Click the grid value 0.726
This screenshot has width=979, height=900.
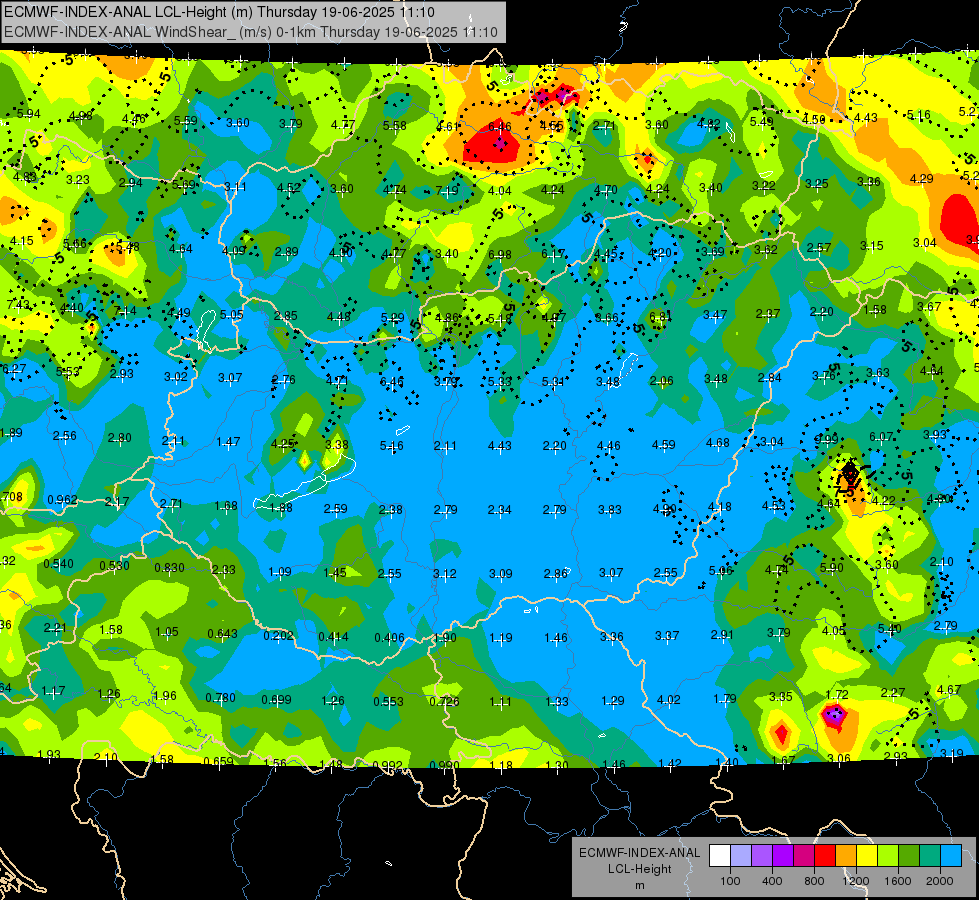pyautogui.click(x=445, y=701)
